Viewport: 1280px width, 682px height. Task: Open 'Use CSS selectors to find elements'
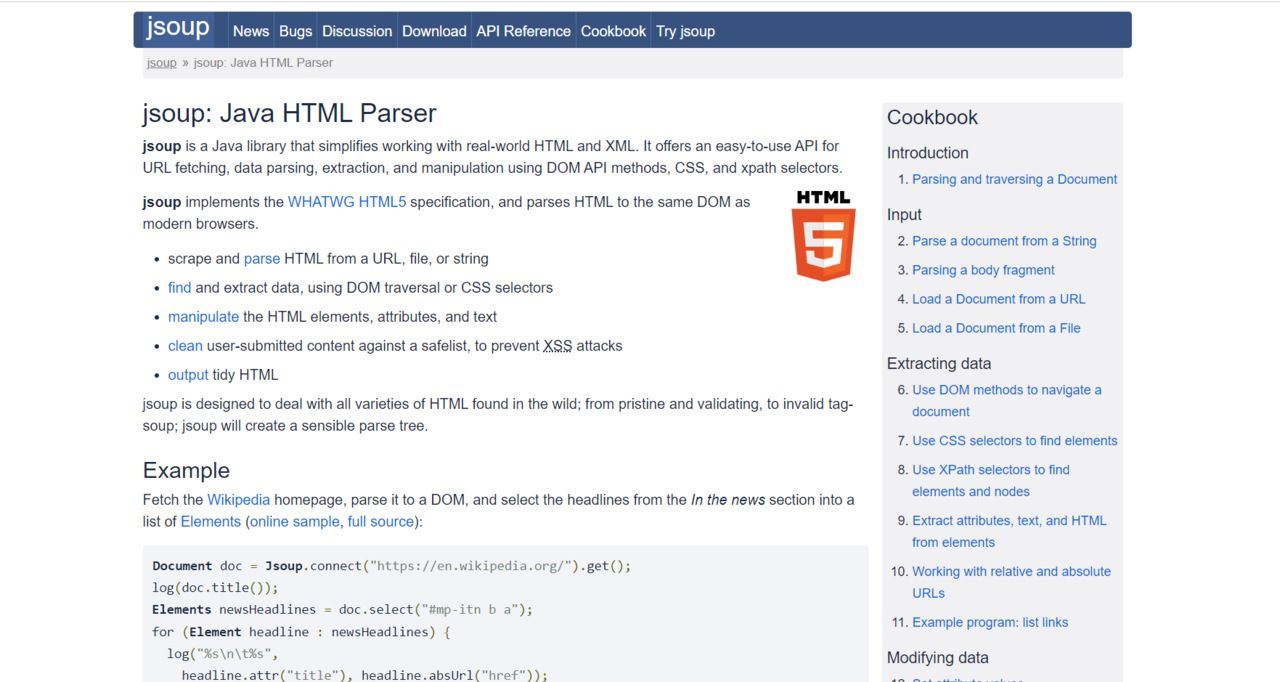click(x=1014, y=441)
